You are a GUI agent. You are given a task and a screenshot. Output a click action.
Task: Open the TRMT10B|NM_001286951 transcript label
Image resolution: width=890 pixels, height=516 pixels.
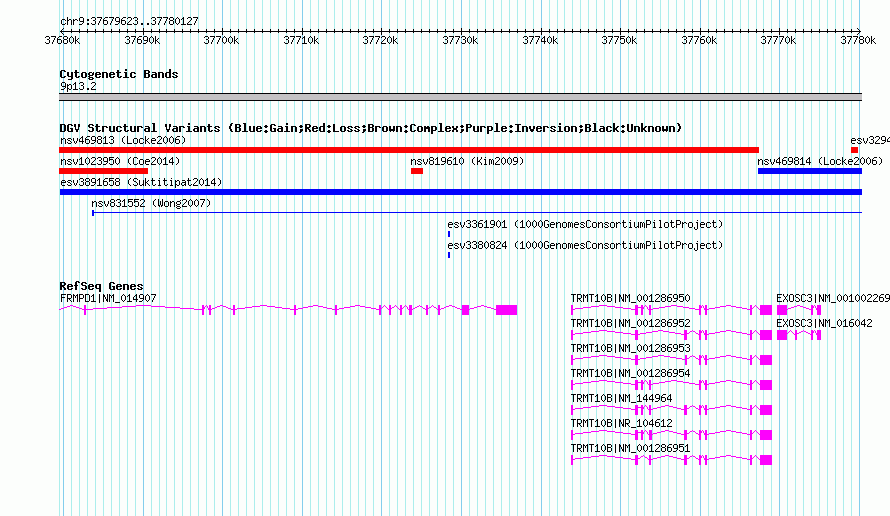(631, 448)
